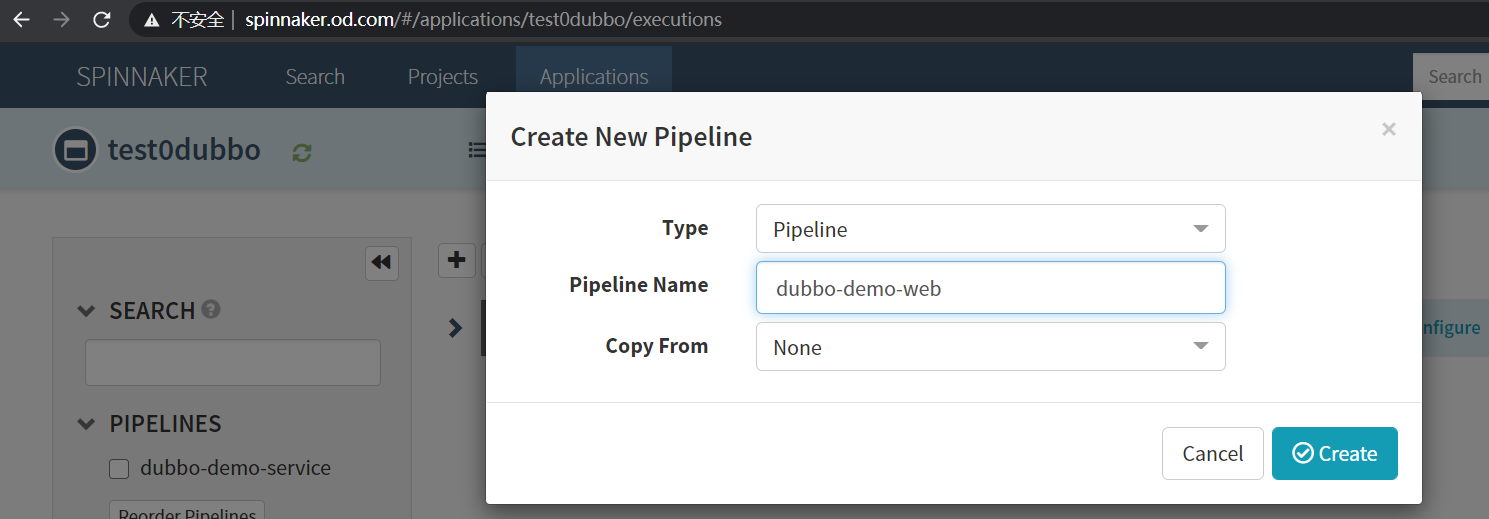This screenshot has width=1489, height=519.
Task: Collapse the PIPELINES section chevron
Action: pyautogui.click(x=87, y=424)
